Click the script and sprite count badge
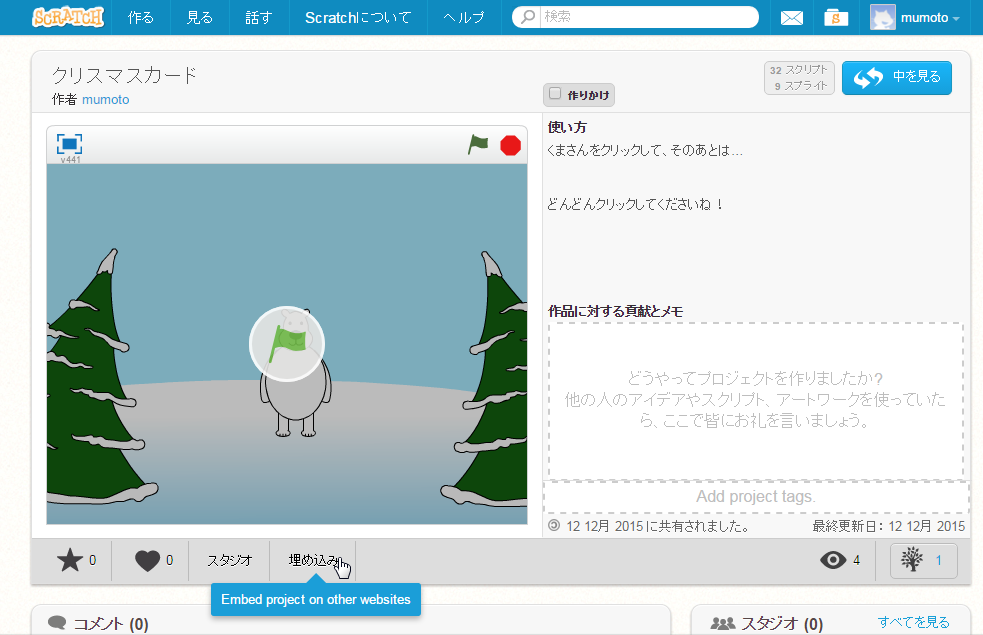 click(x=799, y=78)
